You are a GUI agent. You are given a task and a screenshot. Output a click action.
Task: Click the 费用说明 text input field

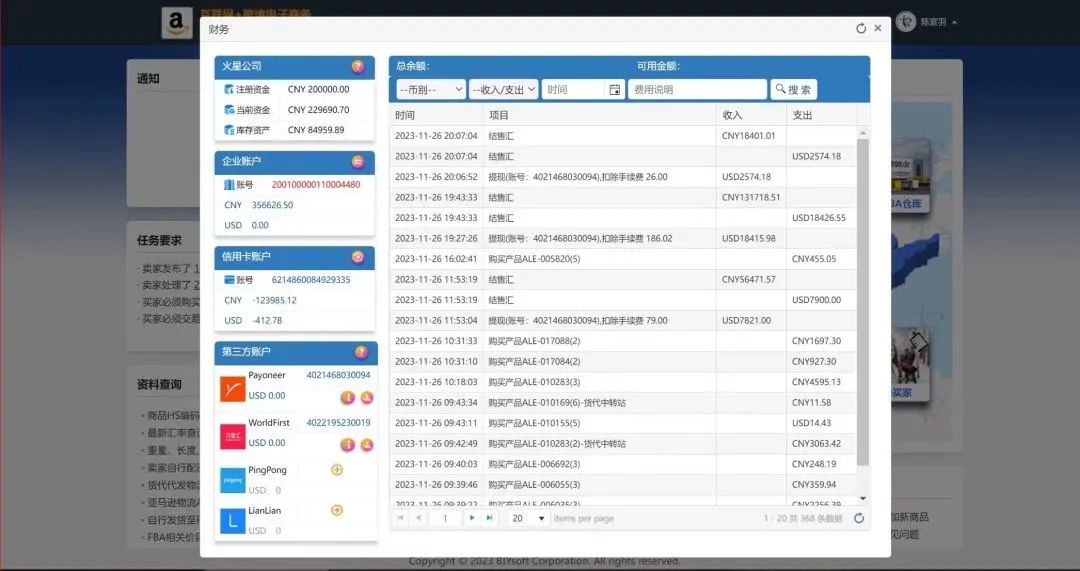pyautogui.click(x=697, y=90)
